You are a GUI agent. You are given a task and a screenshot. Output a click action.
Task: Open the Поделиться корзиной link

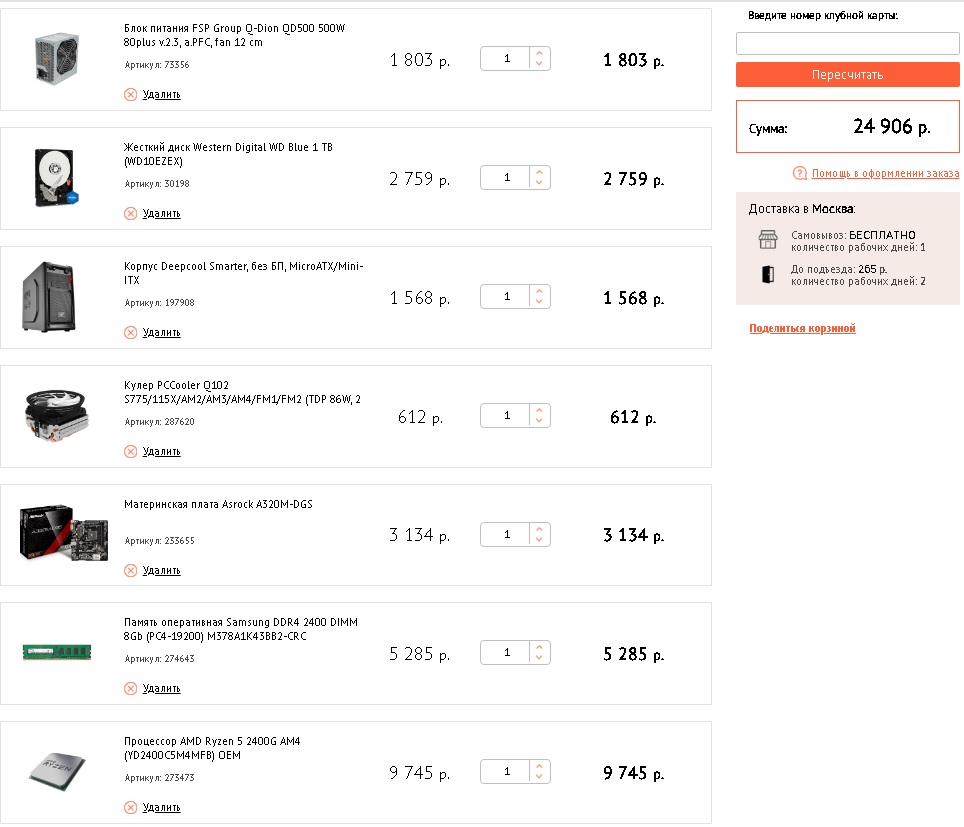click(x=802, y=328)
